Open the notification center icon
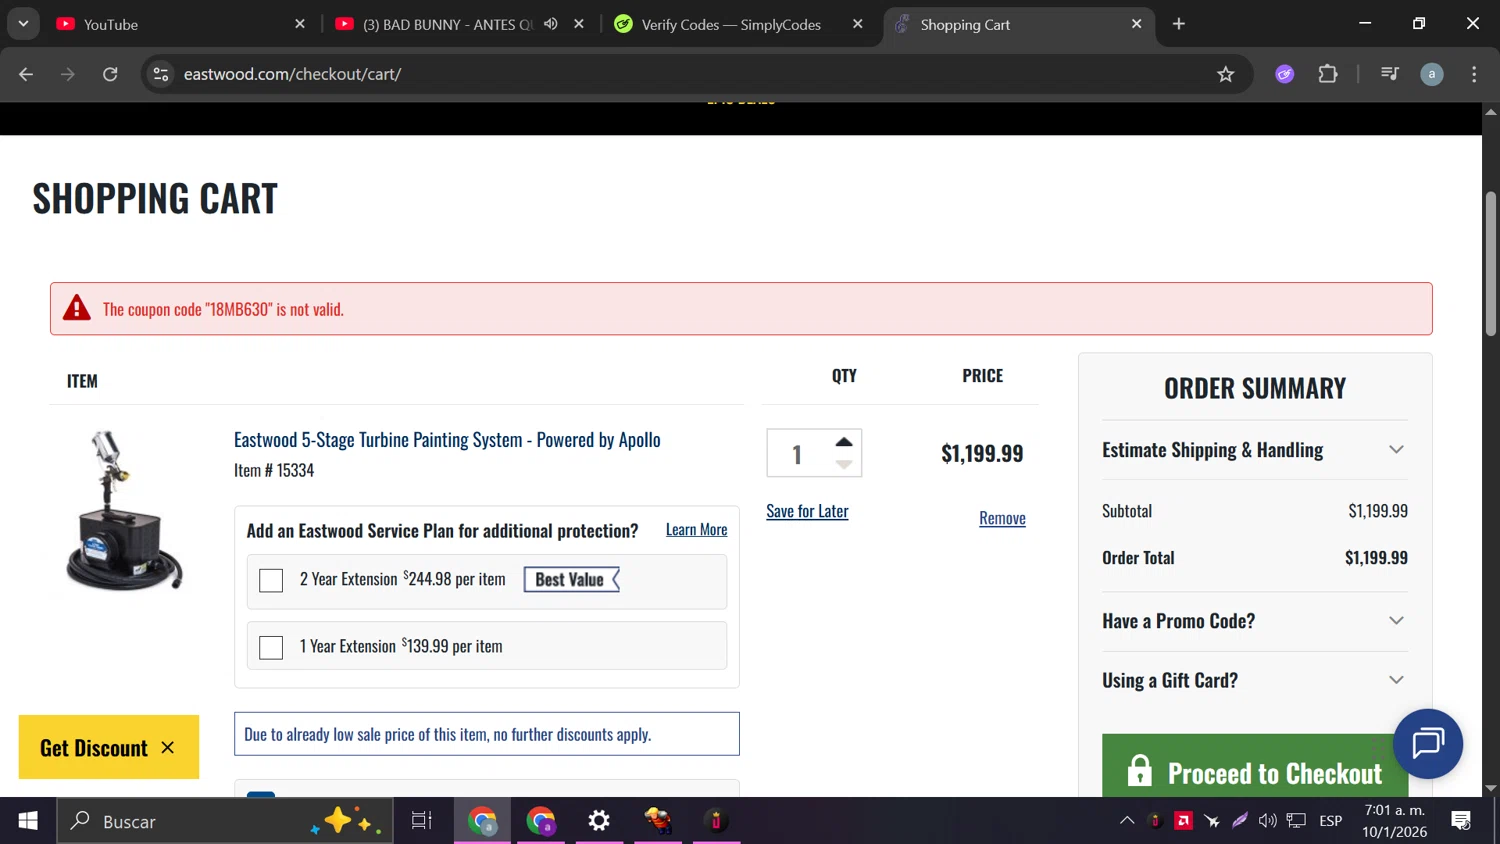 click(1461, 821)
